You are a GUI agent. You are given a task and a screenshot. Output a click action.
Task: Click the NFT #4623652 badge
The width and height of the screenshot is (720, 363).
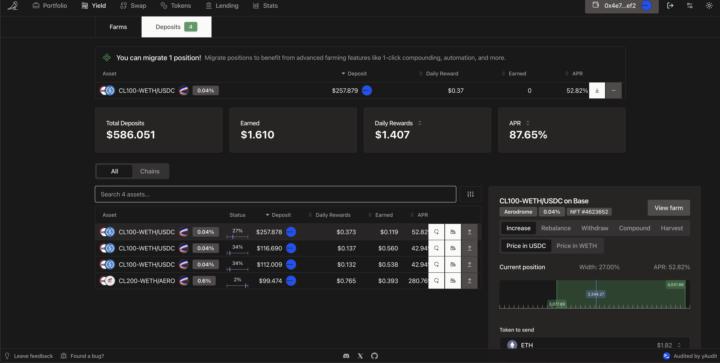coord(589,212)
